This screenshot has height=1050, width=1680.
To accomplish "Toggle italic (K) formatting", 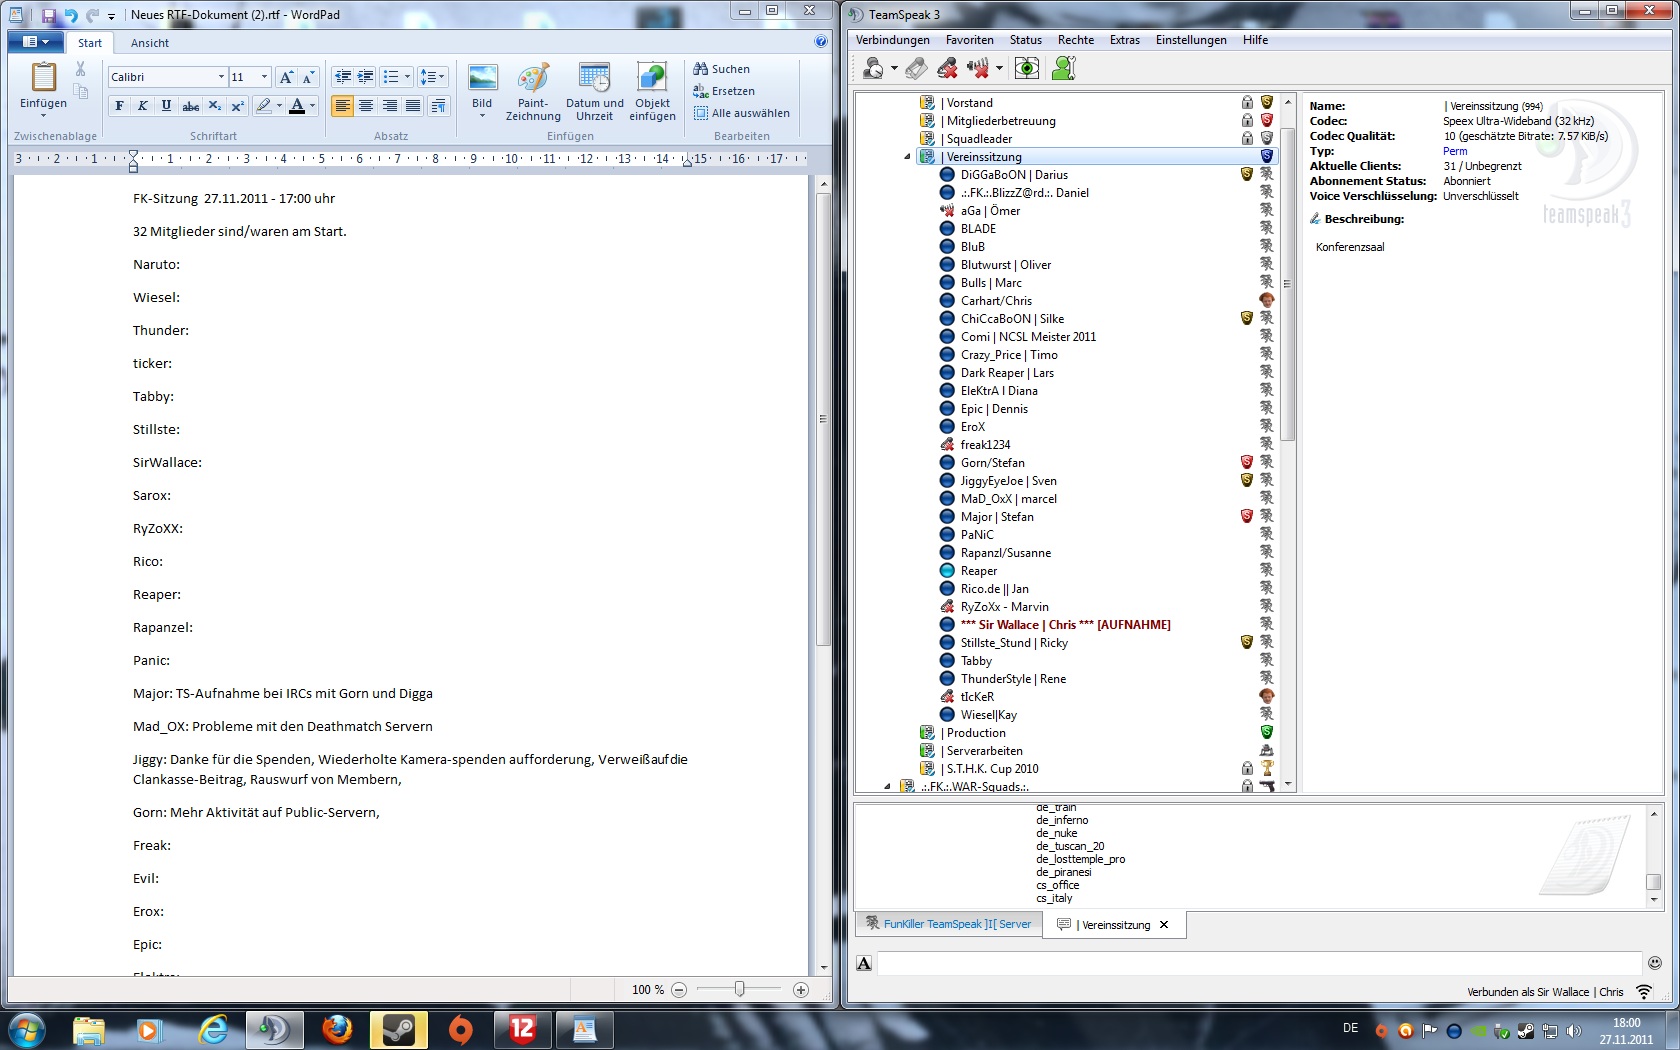I will [143, 106].
